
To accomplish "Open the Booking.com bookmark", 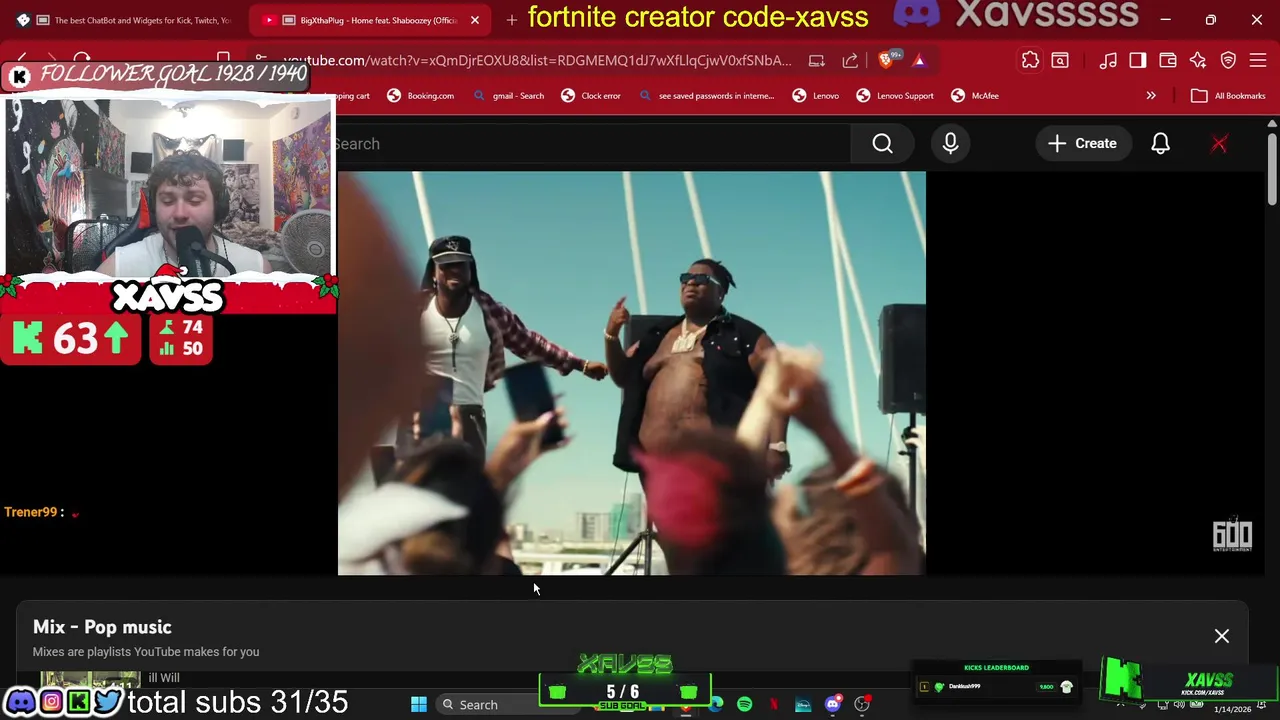I will 421,96.
